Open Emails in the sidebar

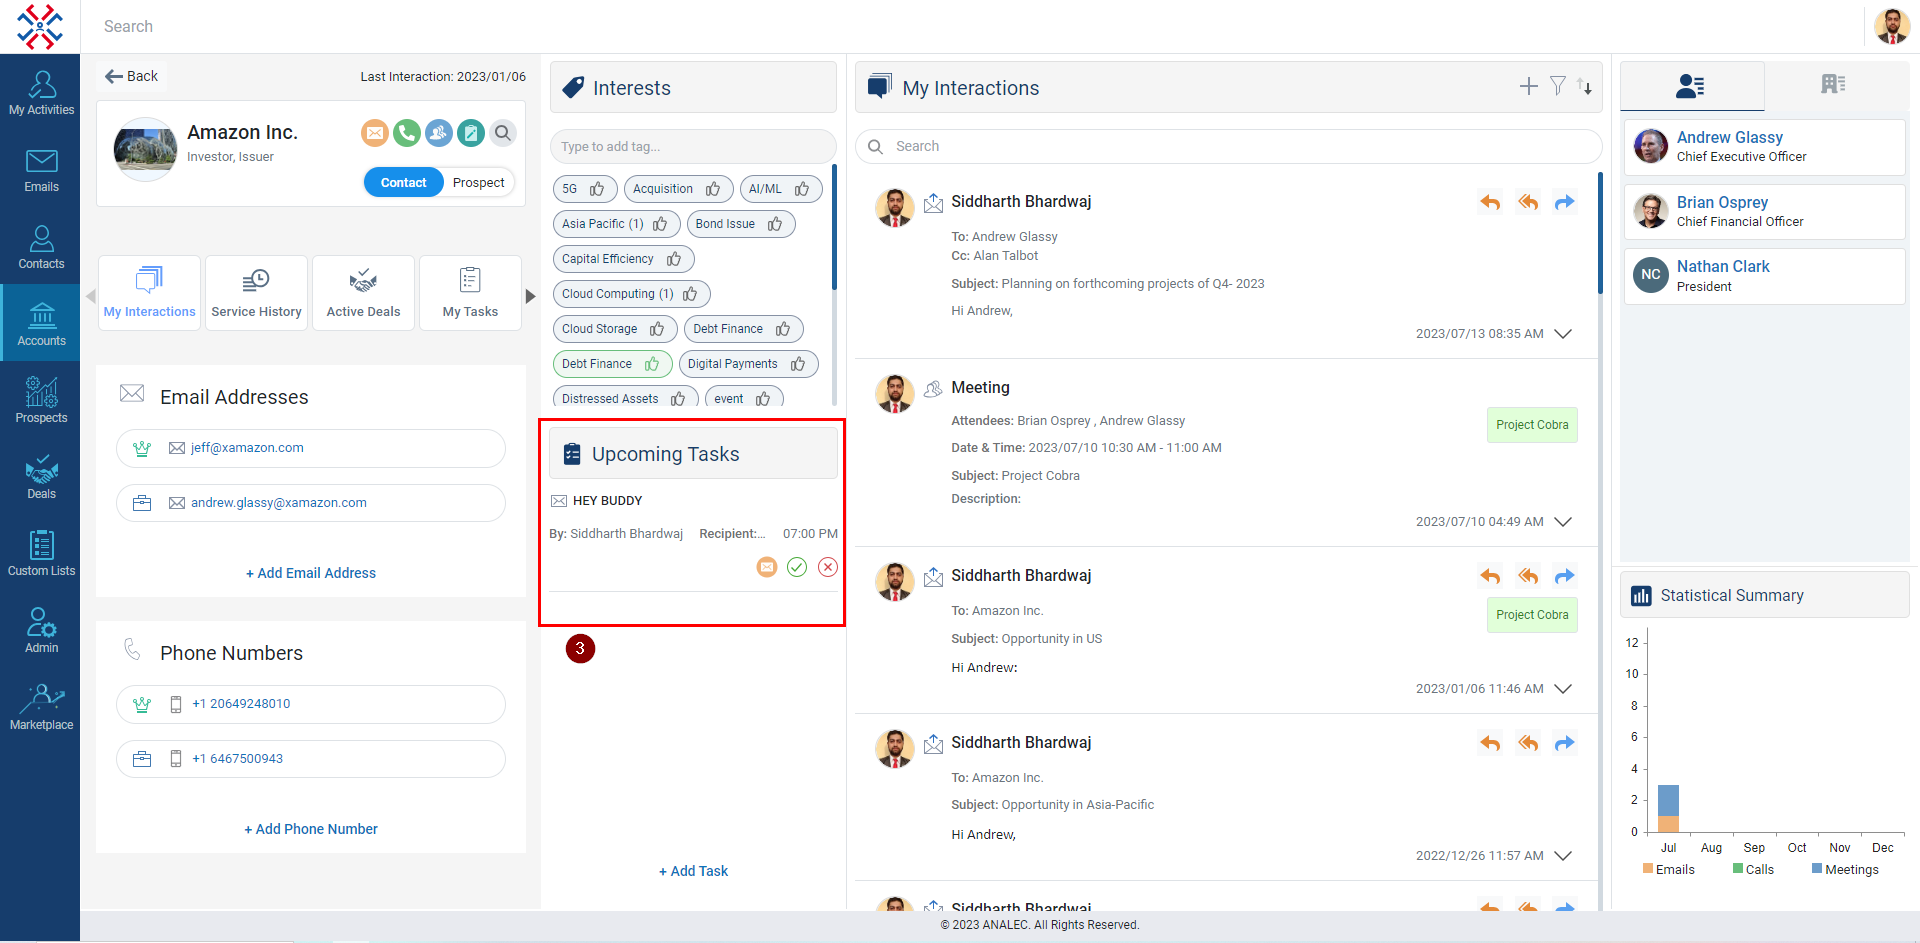coord(41,170)
